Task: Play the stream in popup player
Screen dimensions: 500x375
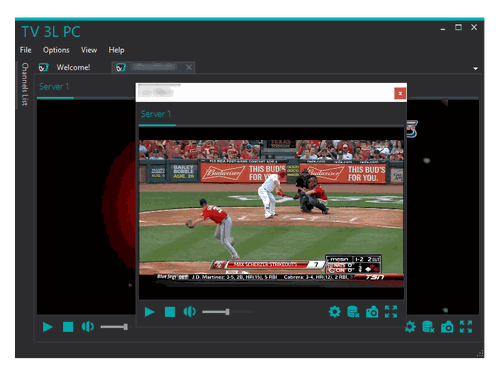Action: click(x=150, y=312)
